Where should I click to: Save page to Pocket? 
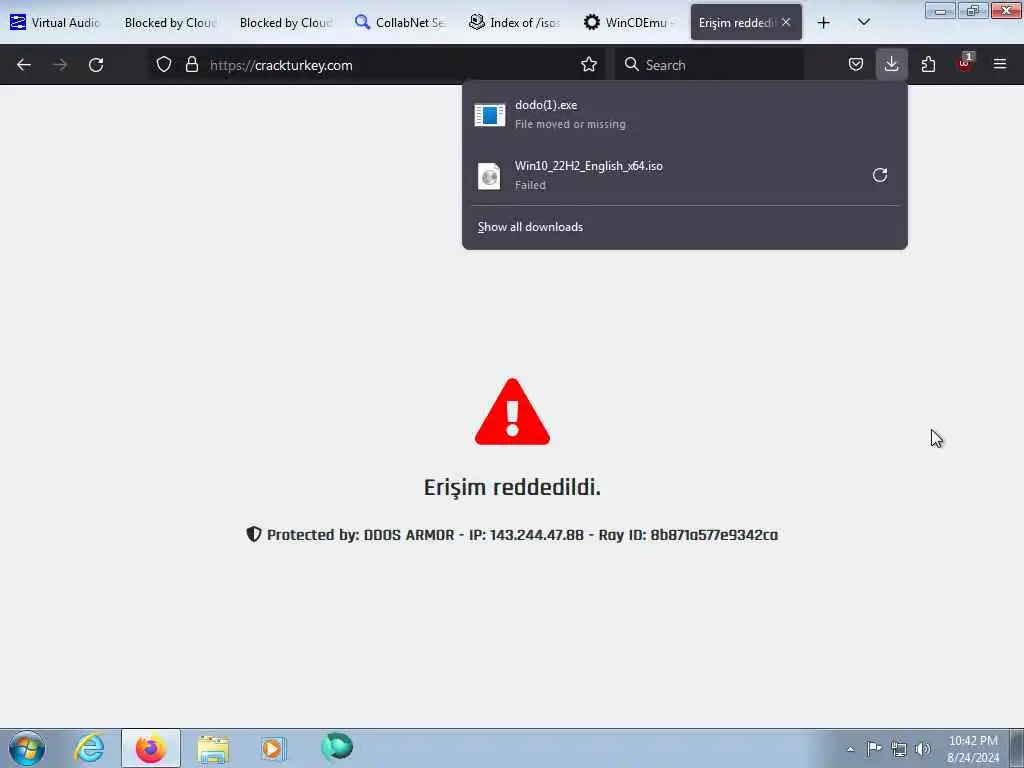pos(856,64)
